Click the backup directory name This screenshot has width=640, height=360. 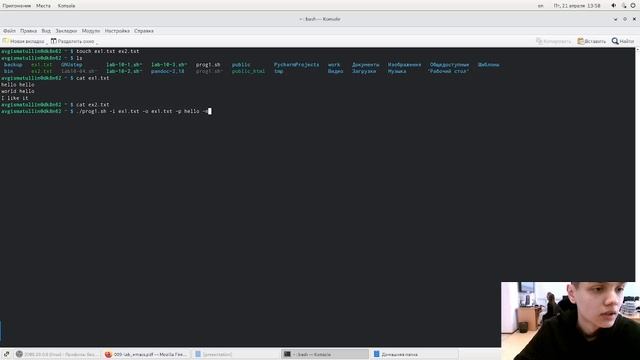(x=13, y=64)
